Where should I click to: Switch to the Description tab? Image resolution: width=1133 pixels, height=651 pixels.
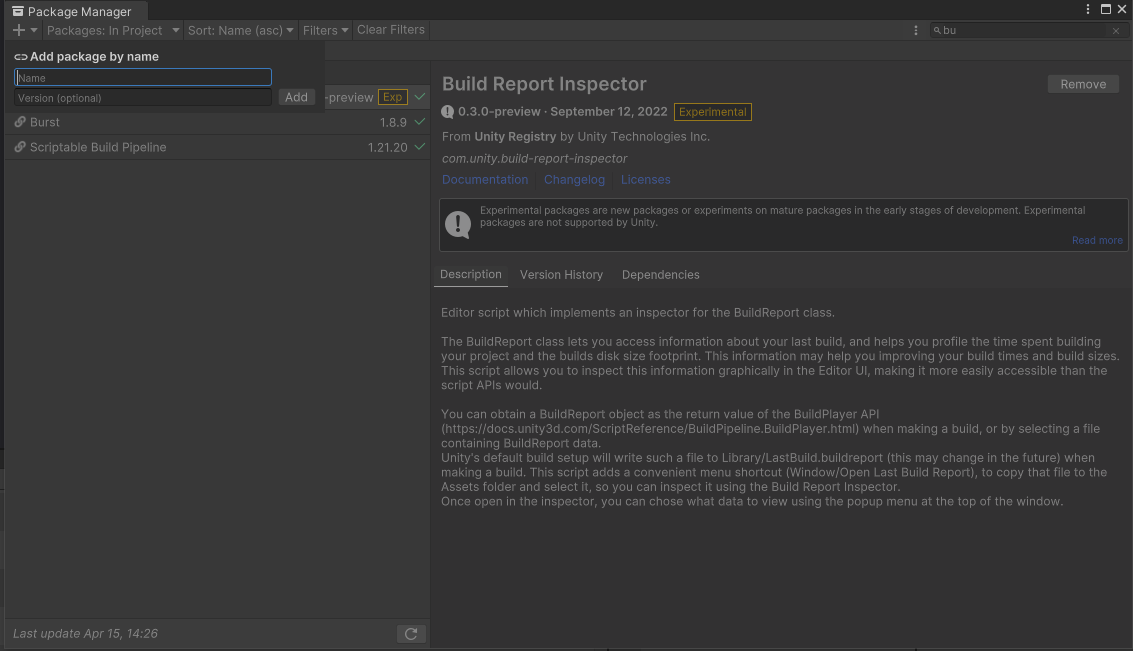pos(470,275)
